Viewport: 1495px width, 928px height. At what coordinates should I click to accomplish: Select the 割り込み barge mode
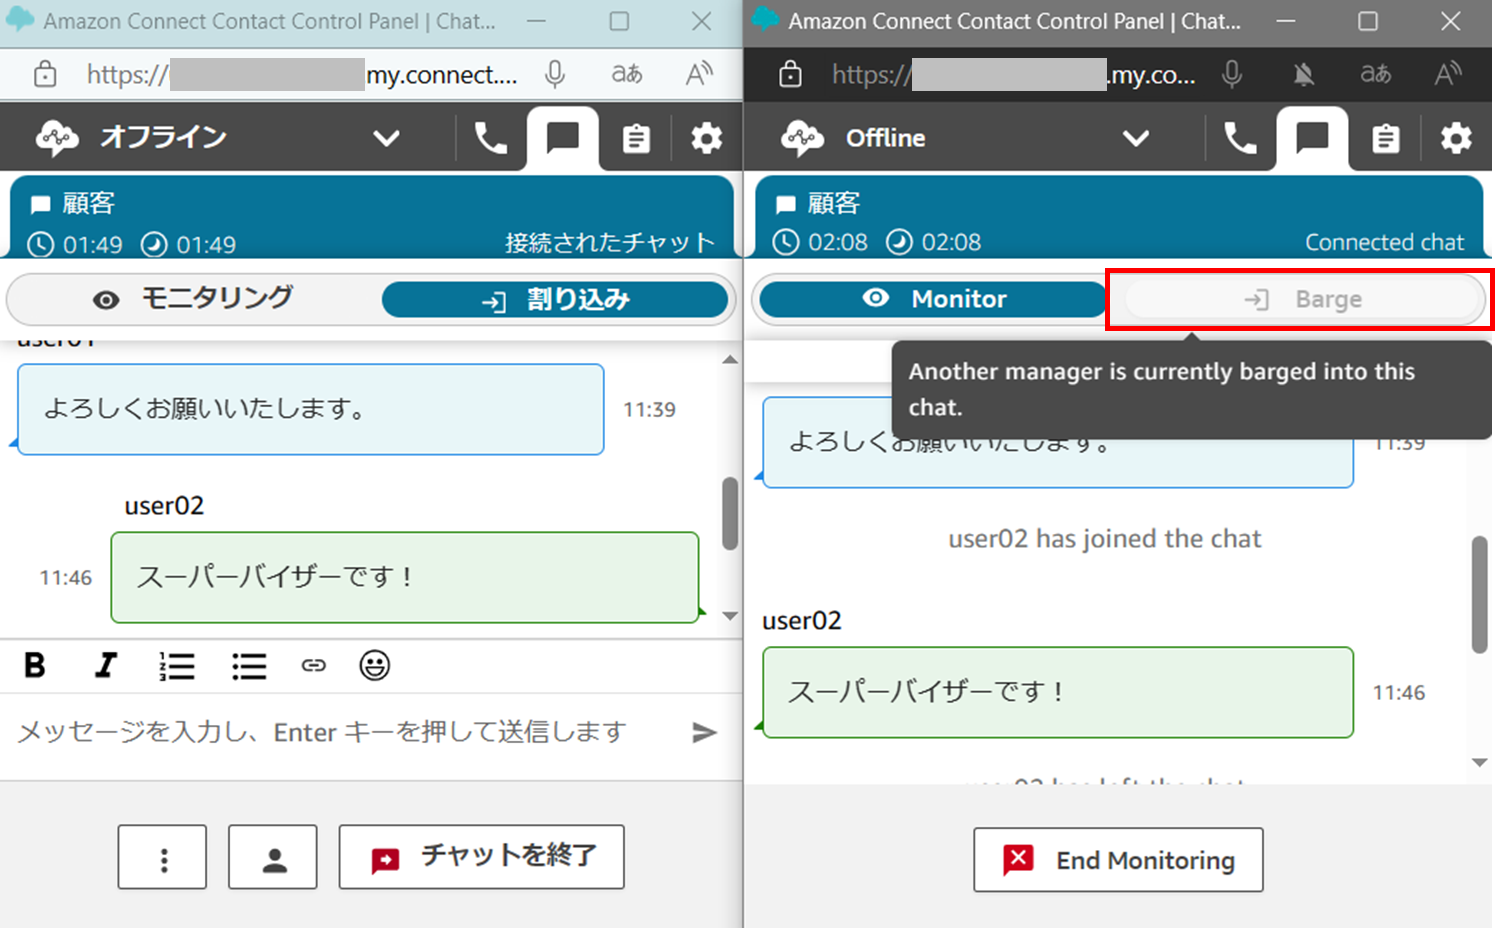point(555,299)
